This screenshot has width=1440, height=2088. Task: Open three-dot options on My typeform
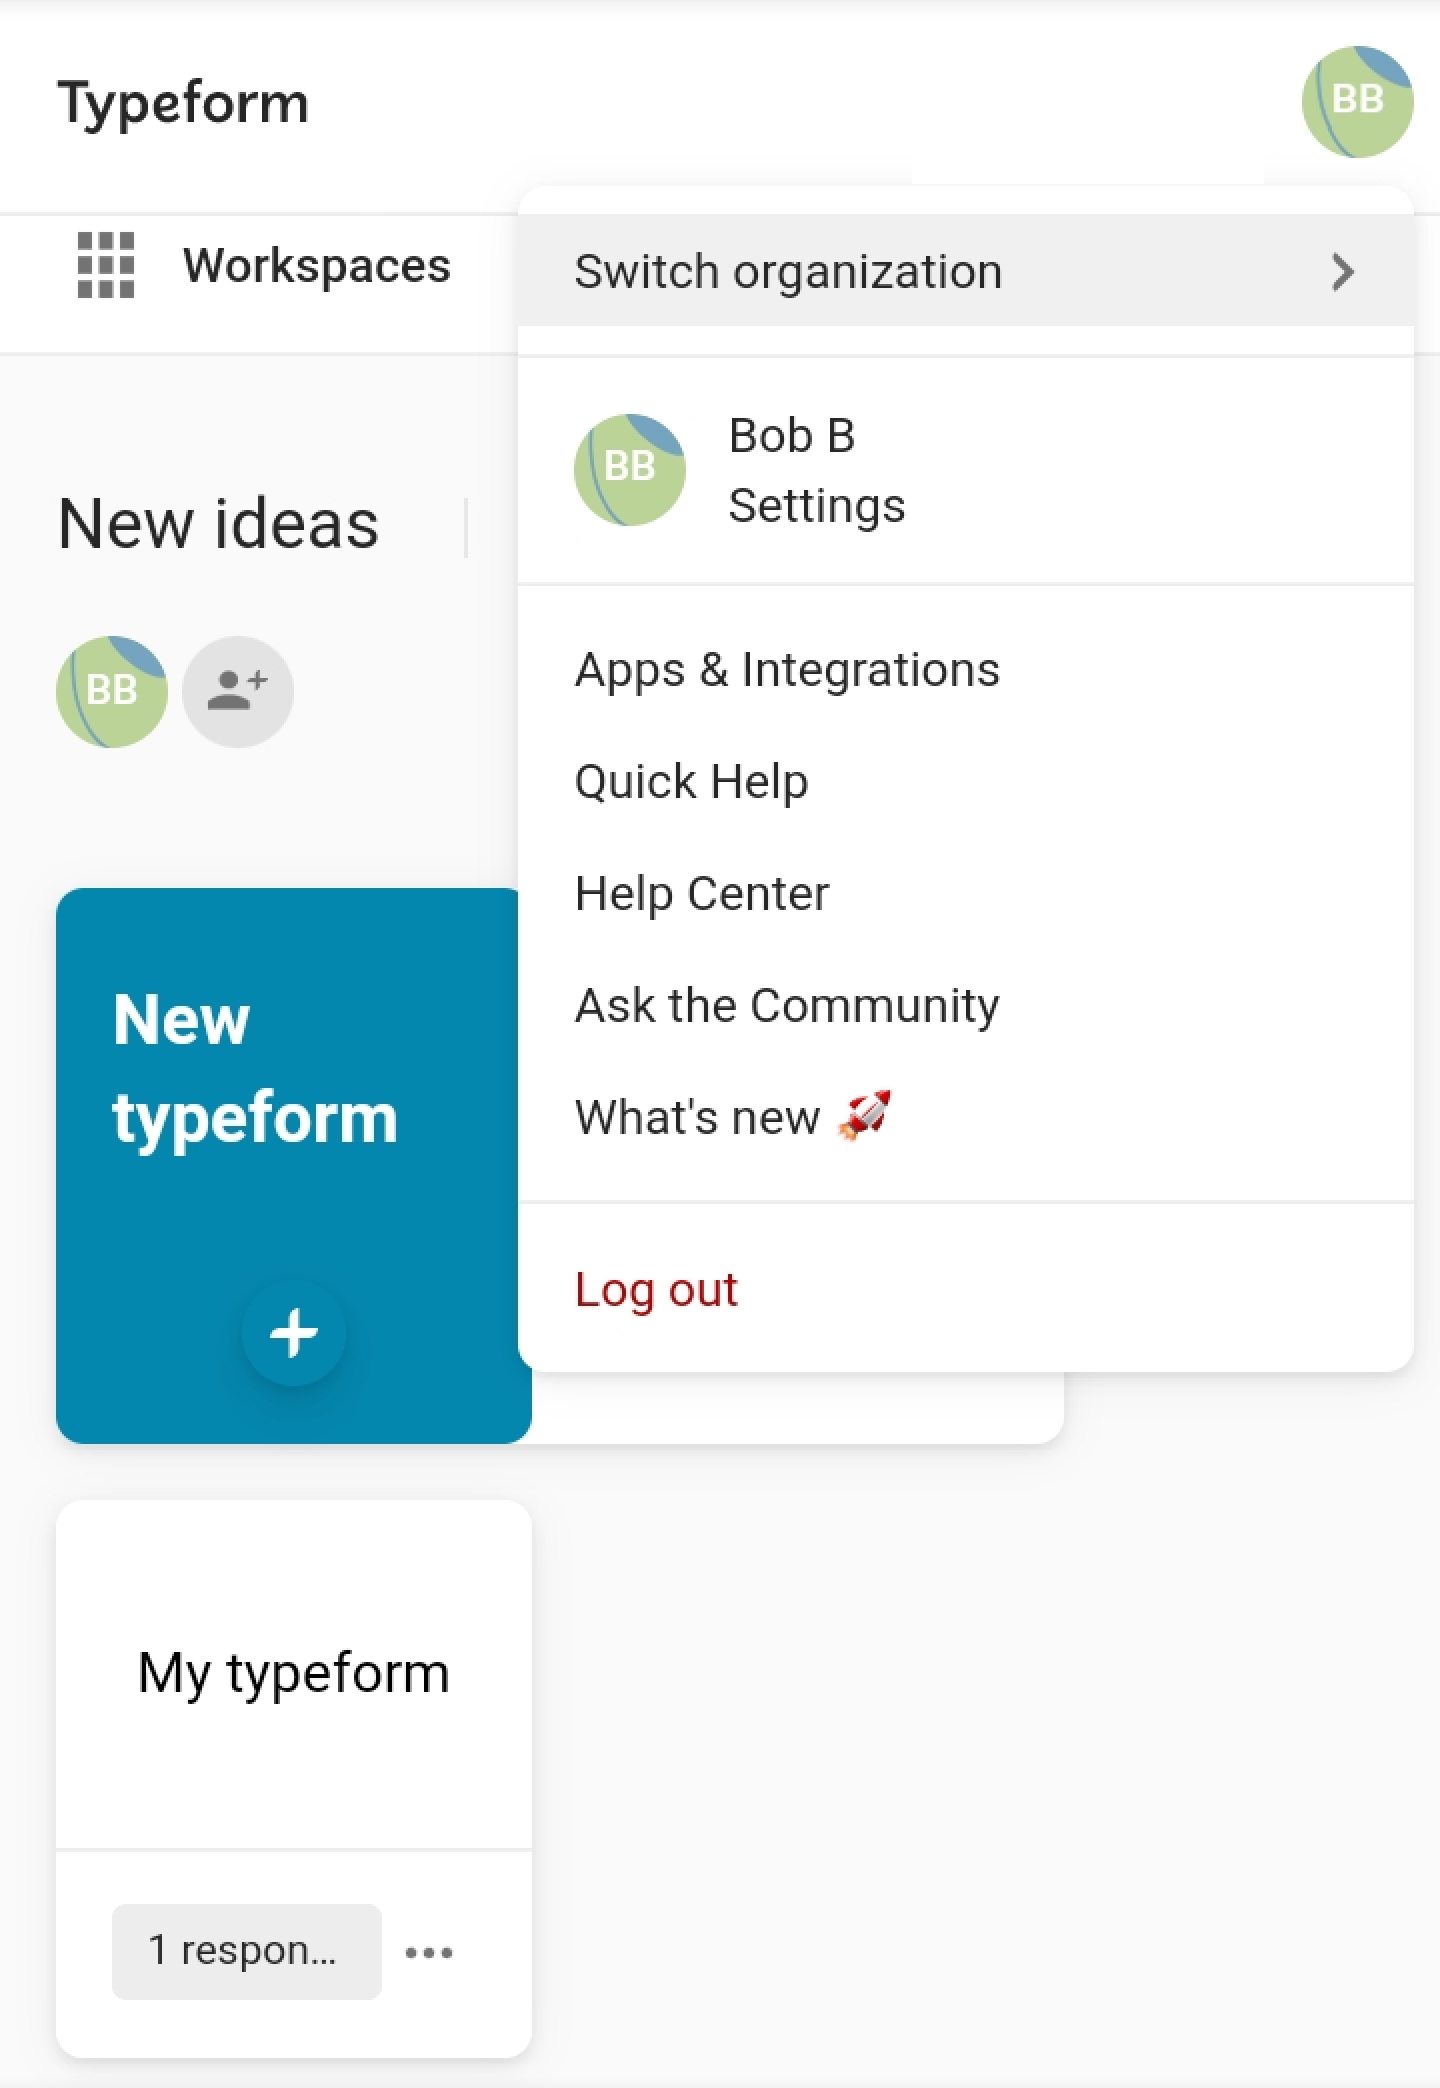pos(429,1952)
